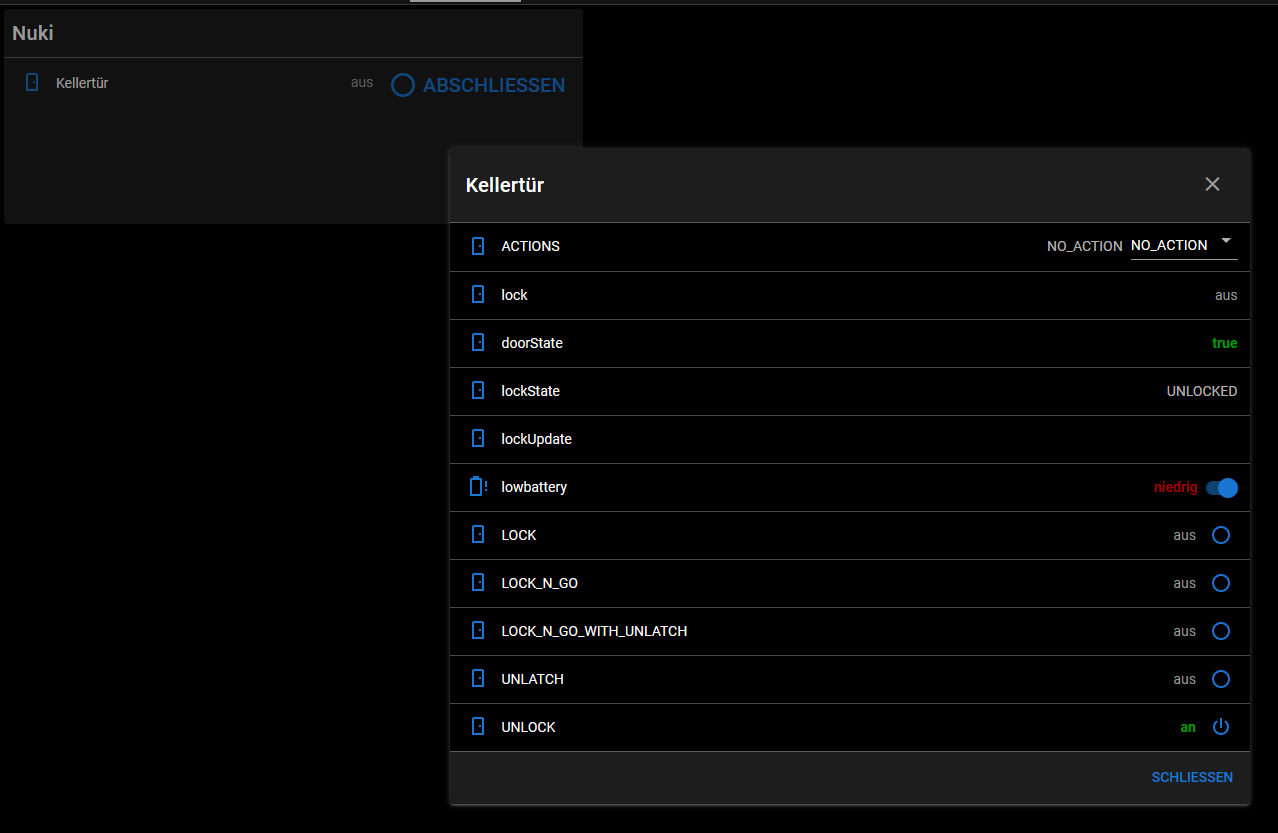Click the LOCK_N_GO_WITH_UNLATCH label
Image resolution: width=1278 pixels, height=833 pixels.
594,631
